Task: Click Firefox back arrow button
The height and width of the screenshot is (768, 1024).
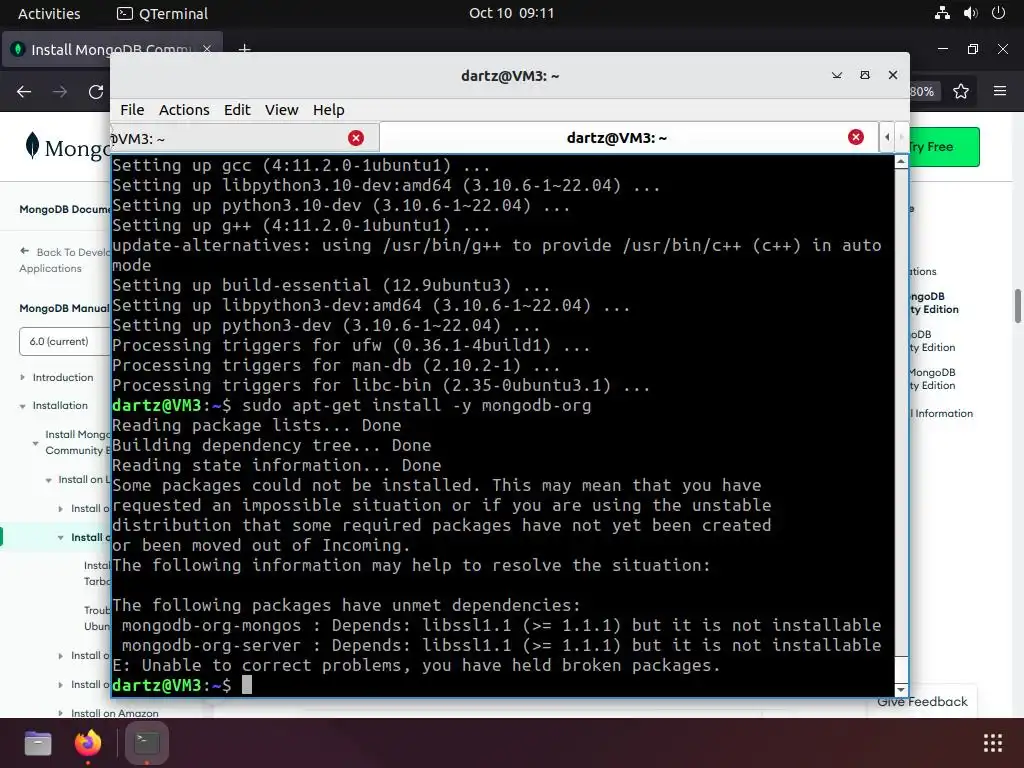Action: click(x=24, y=91)
